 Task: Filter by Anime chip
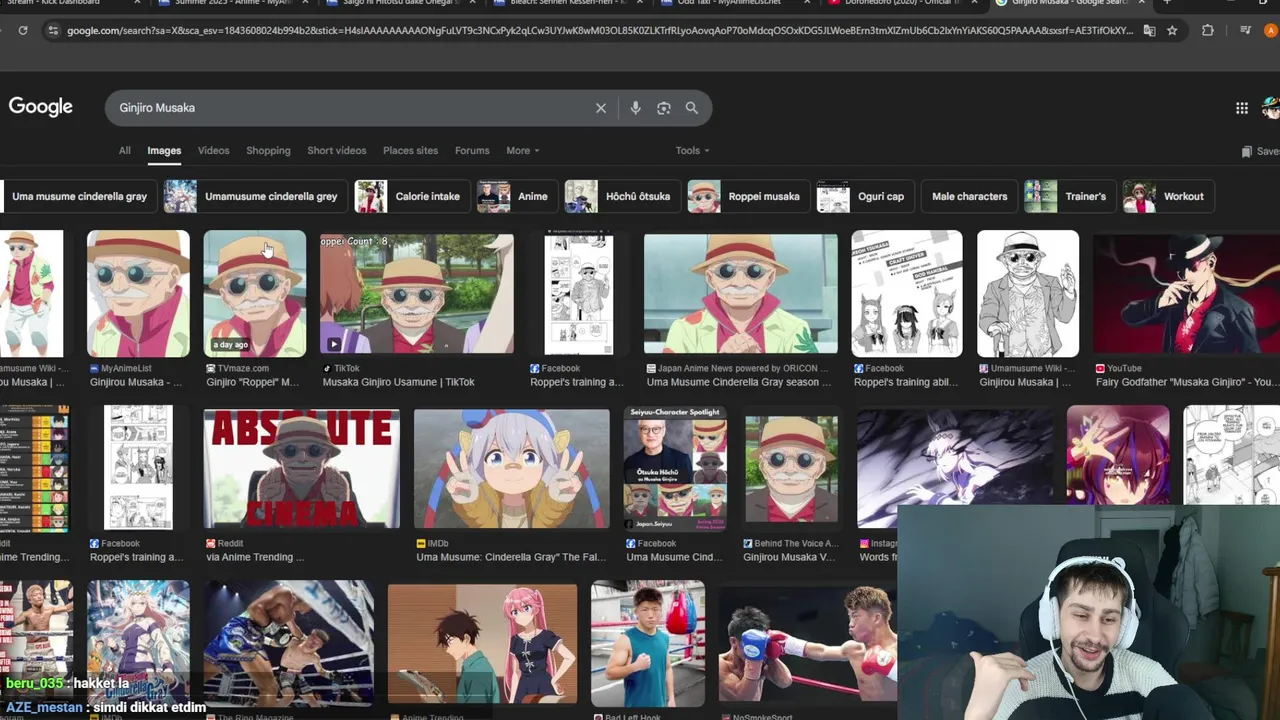516,197
